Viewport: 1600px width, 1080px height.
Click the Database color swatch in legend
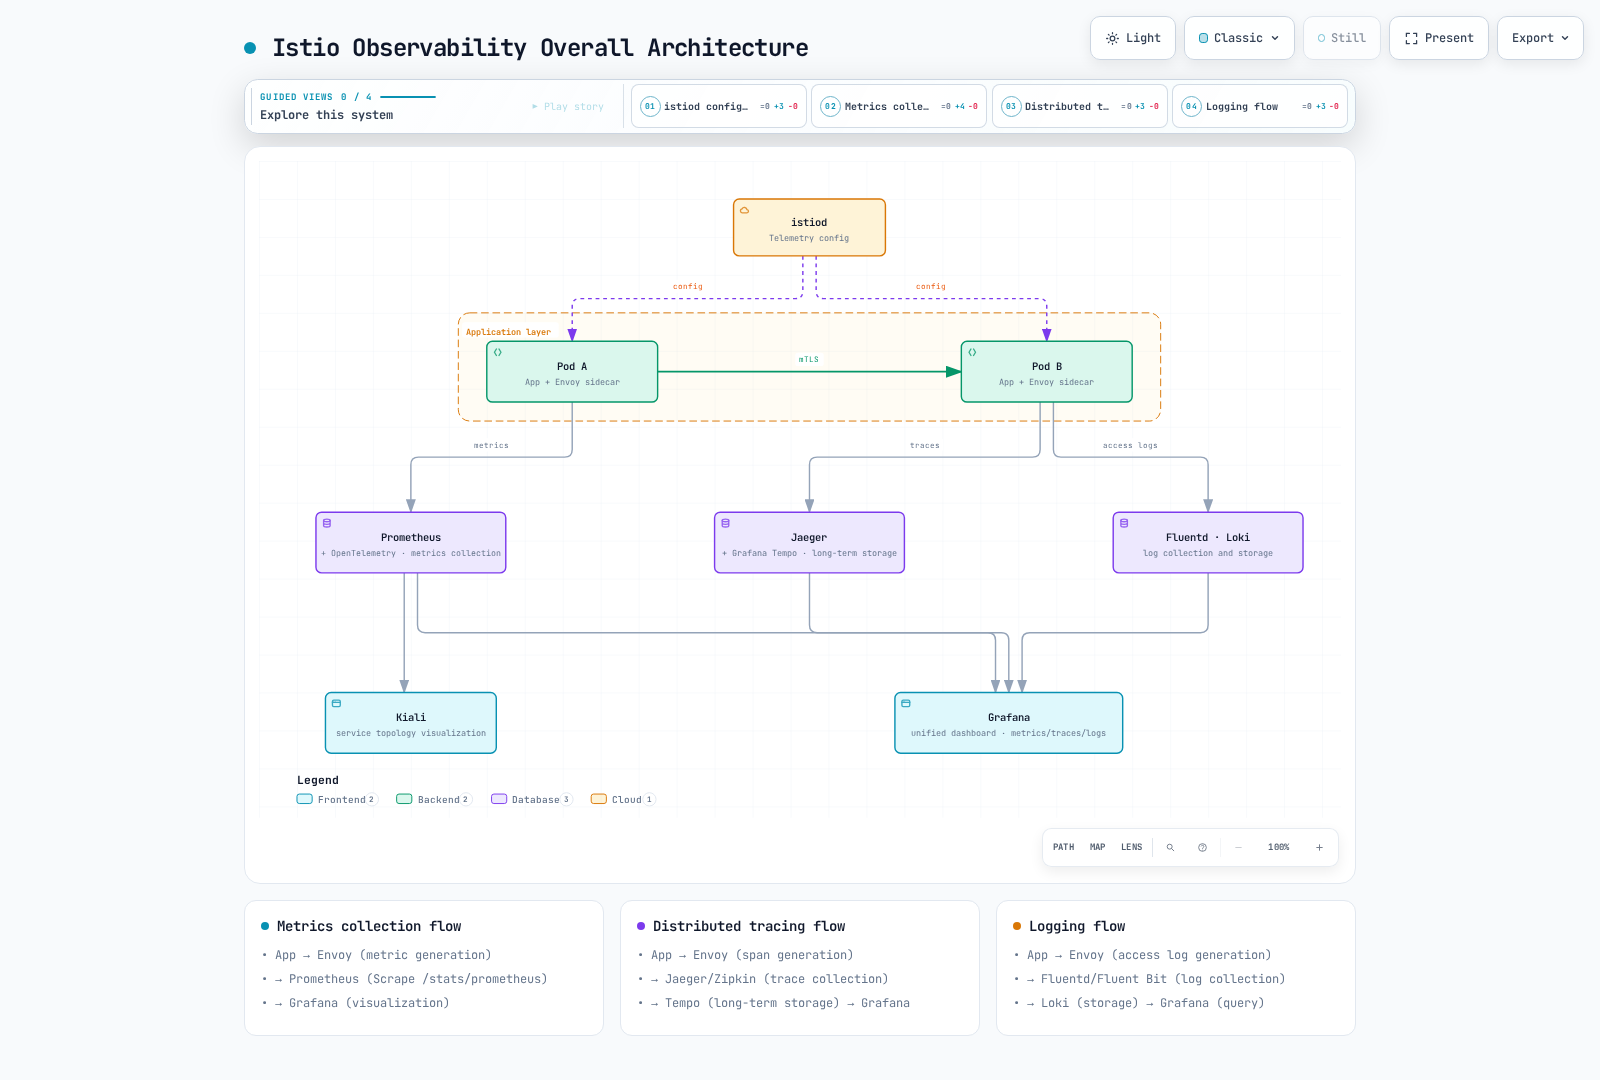[499, 799]
